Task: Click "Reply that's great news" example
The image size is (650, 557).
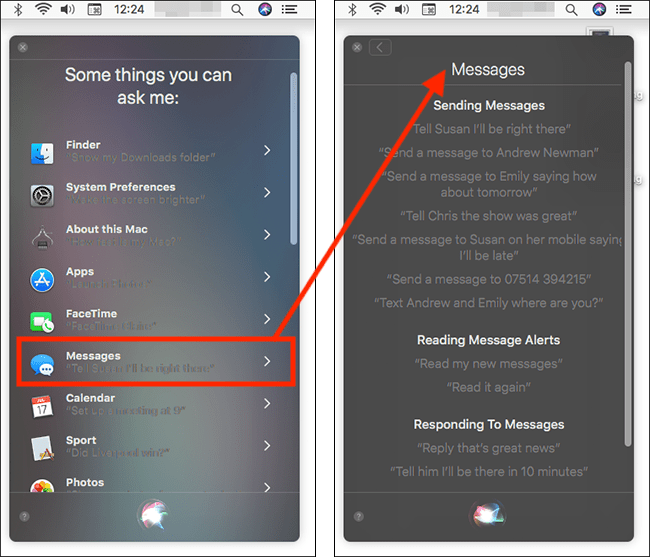Action: (x=489, y=448)
